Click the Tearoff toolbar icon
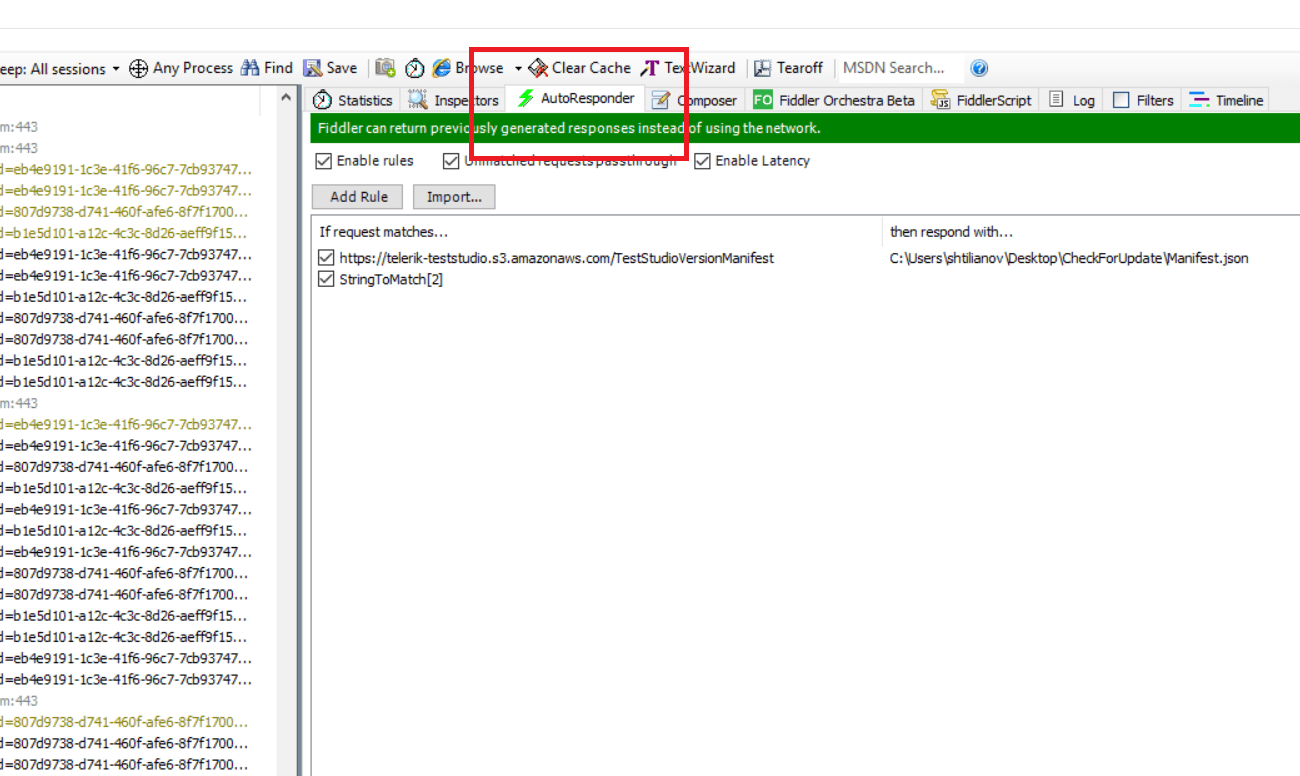 pos(762,68)
